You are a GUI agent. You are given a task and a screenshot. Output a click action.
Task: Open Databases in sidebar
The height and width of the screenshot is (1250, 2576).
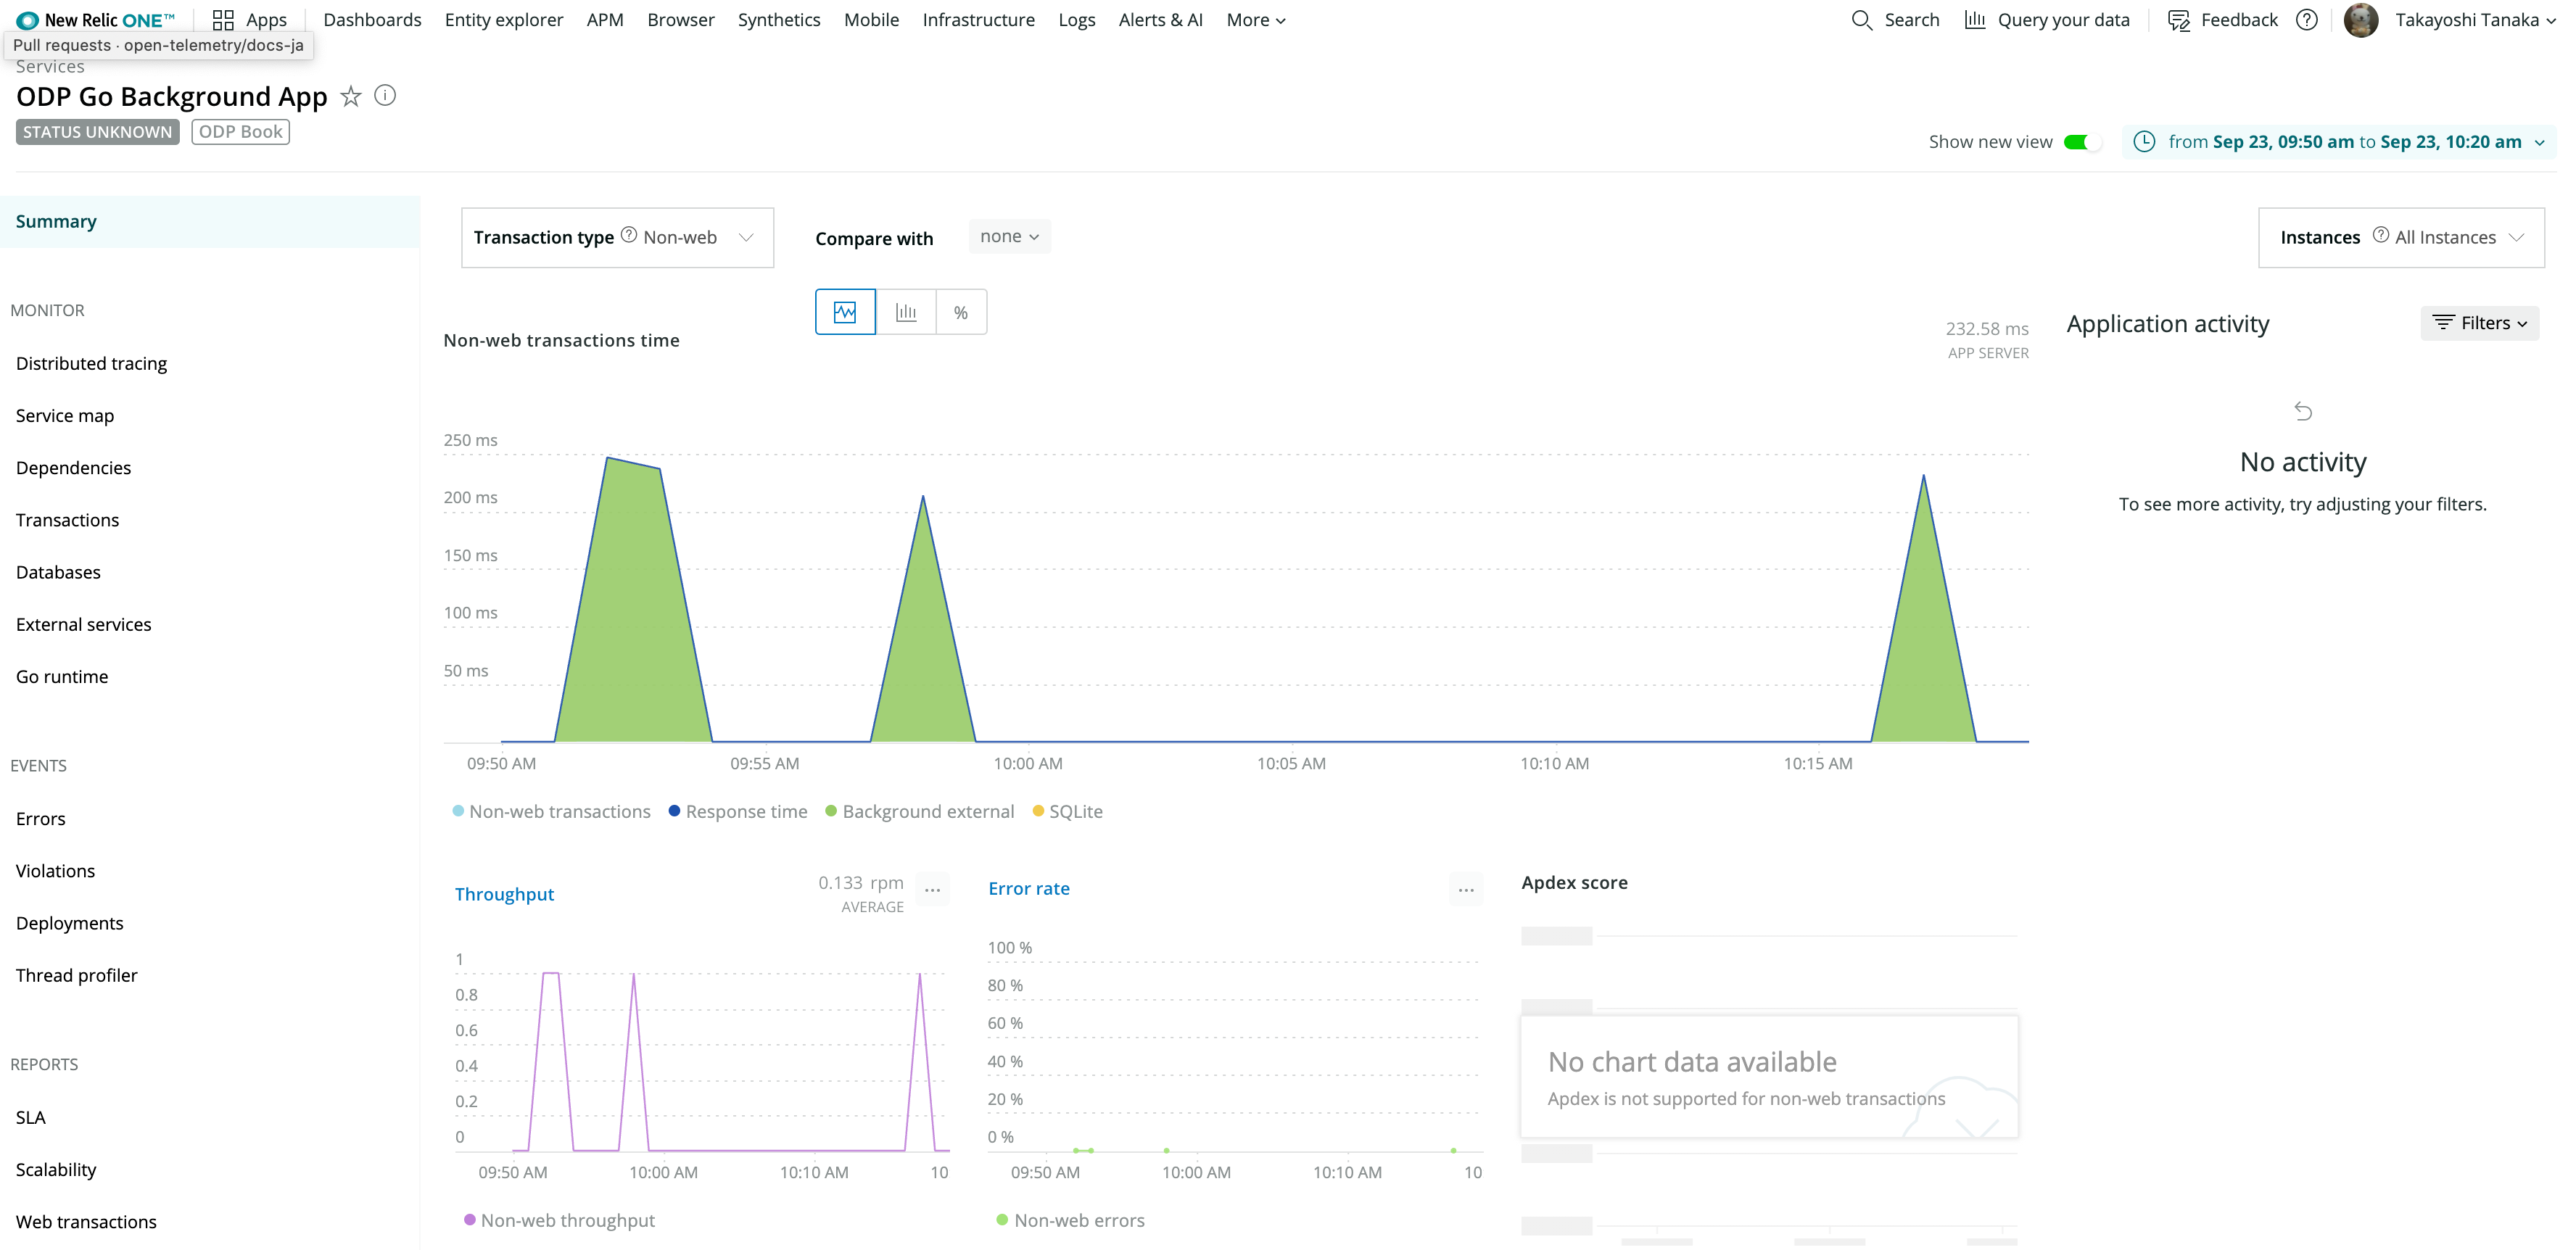pos(58,572)
